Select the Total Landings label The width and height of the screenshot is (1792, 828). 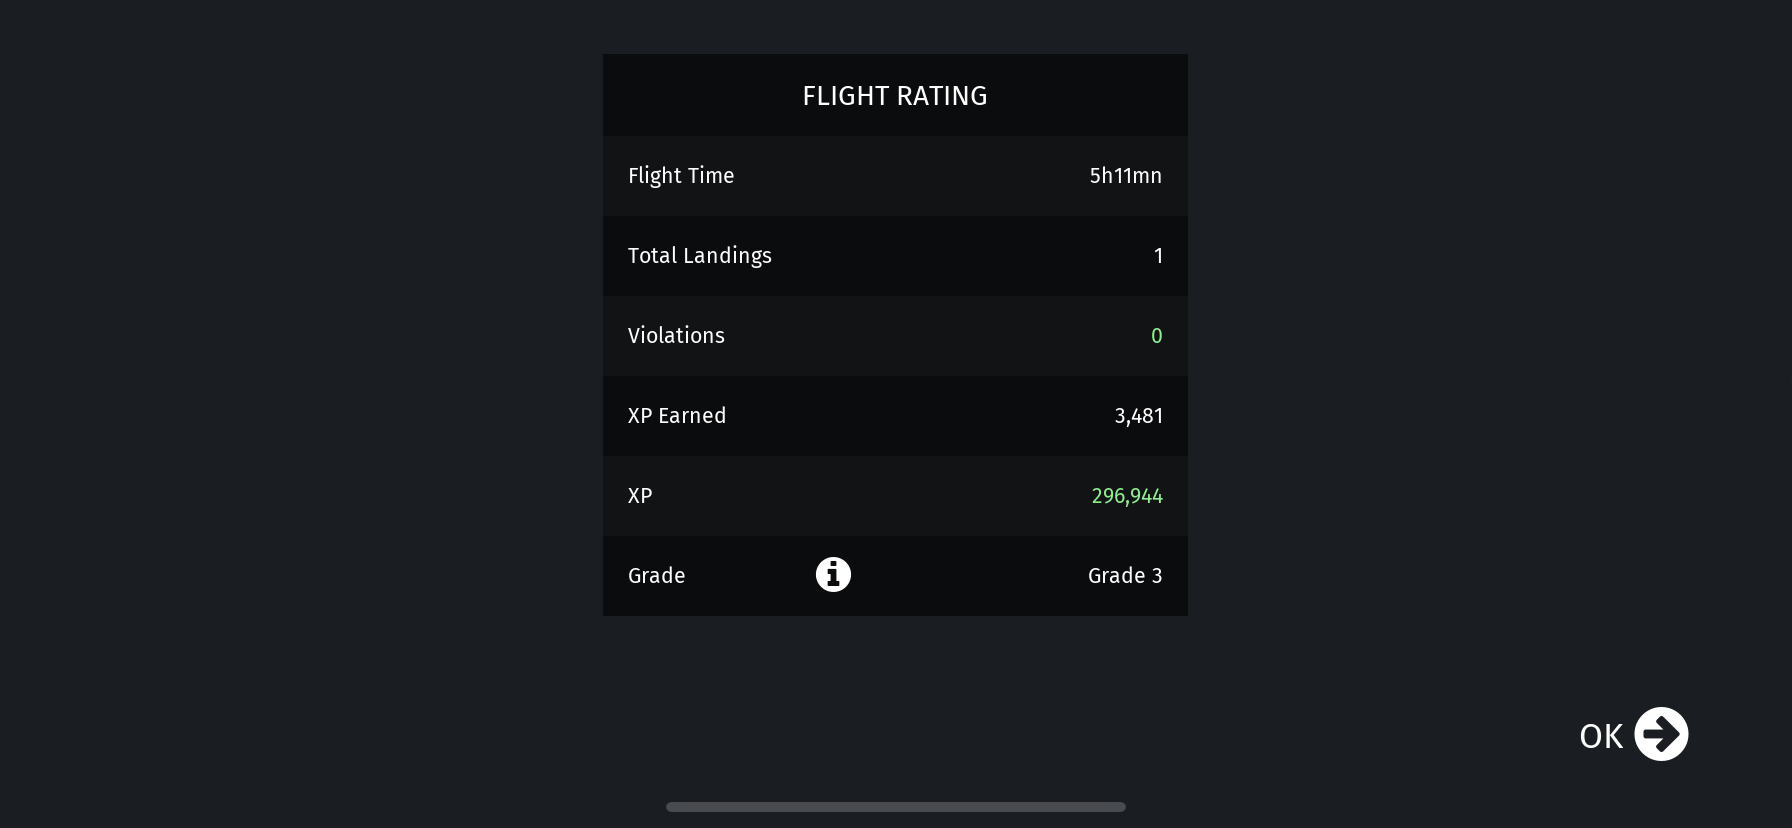[x=699, y=256]
